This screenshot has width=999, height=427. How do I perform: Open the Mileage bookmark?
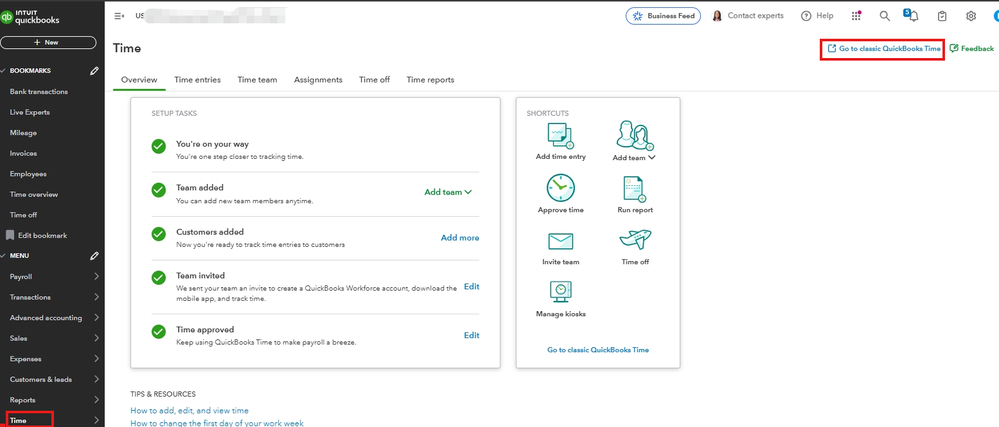coord(23,133)
